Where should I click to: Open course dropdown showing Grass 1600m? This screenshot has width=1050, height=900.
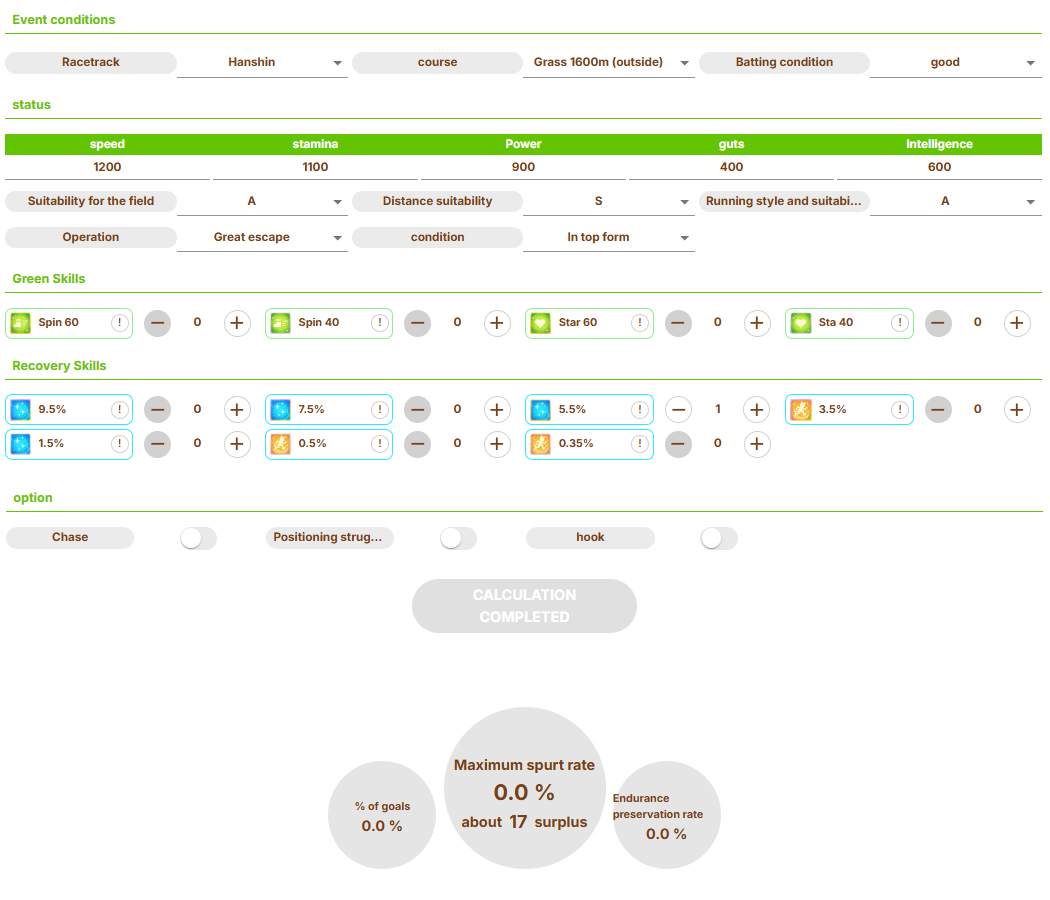(x=609, y=62)
